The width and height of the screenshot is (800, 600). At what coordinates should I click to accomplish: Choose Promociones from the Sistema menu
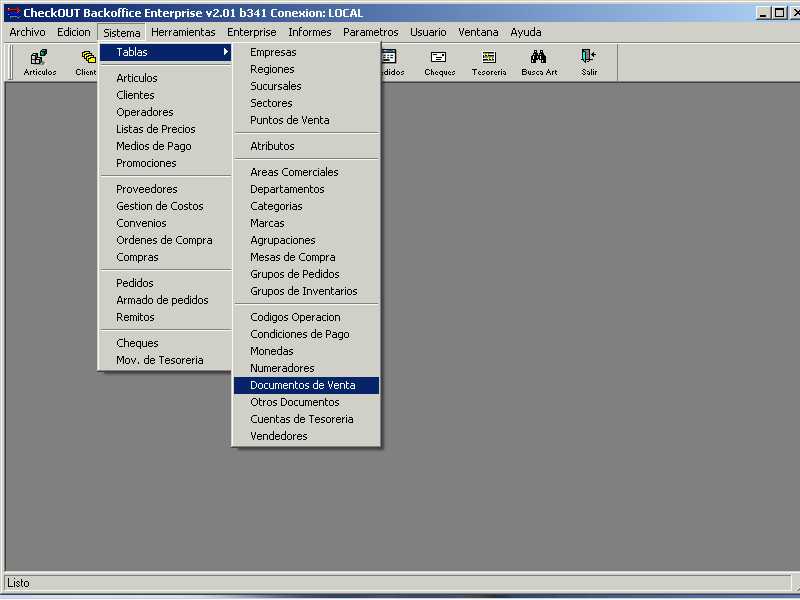165,163
